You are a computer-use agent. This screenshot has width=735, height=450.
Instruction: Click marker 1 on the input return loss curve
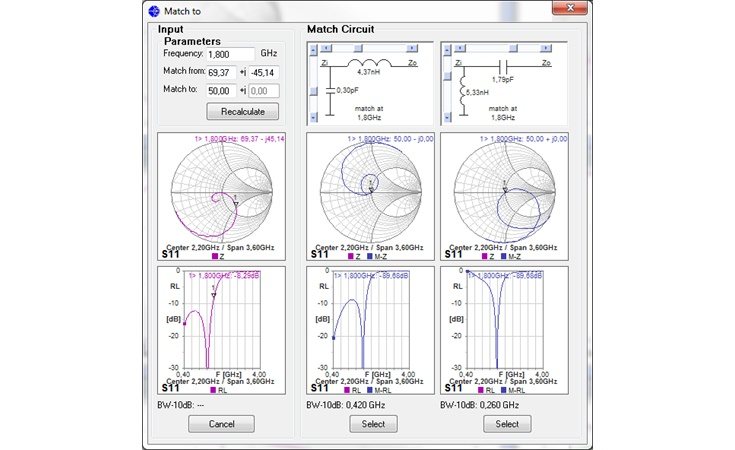tap(214, 295)
